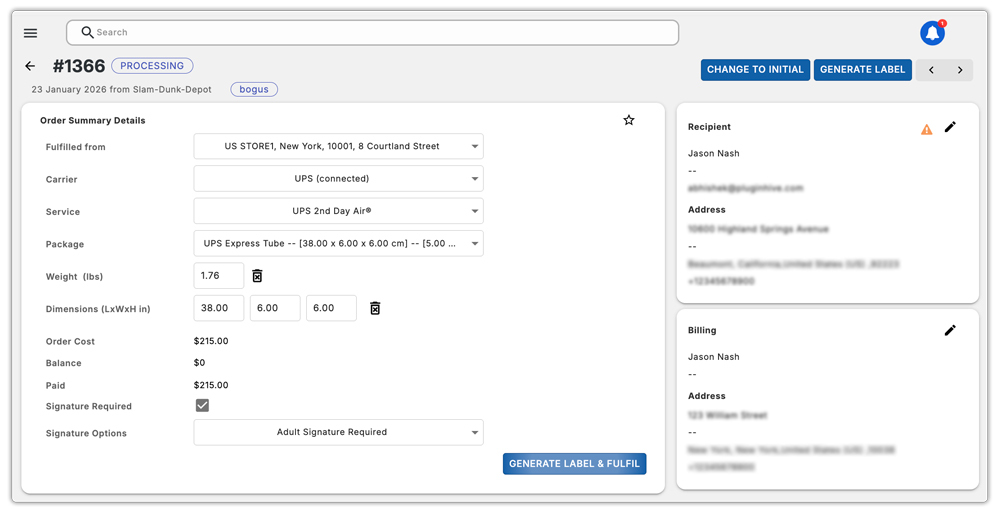Click the Change to Initial button
This screenshot has height=514, width=1000.
(755, 70)
